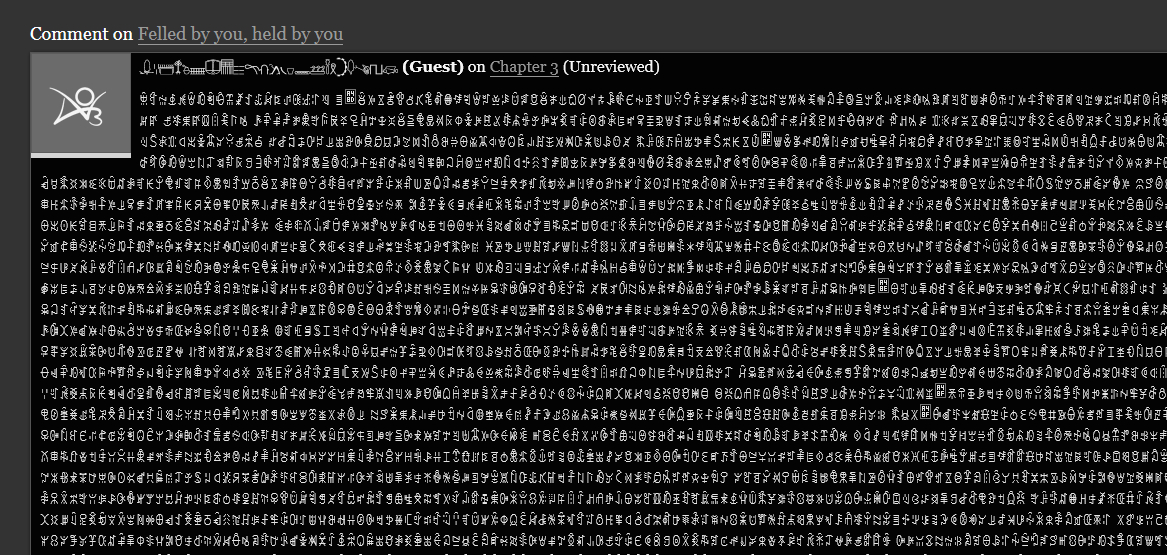The image size is (1167, 555).
Task: Click the hieroglyphic guest username
Action: tap(269, 68)
